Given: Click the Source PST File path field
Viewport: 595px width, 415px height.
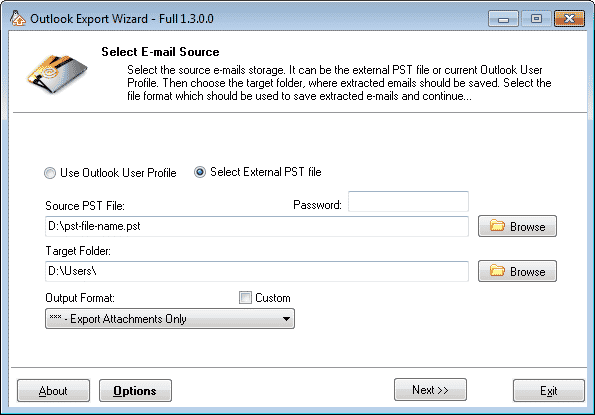Looking at the screenshot, I should pos(257,226).
